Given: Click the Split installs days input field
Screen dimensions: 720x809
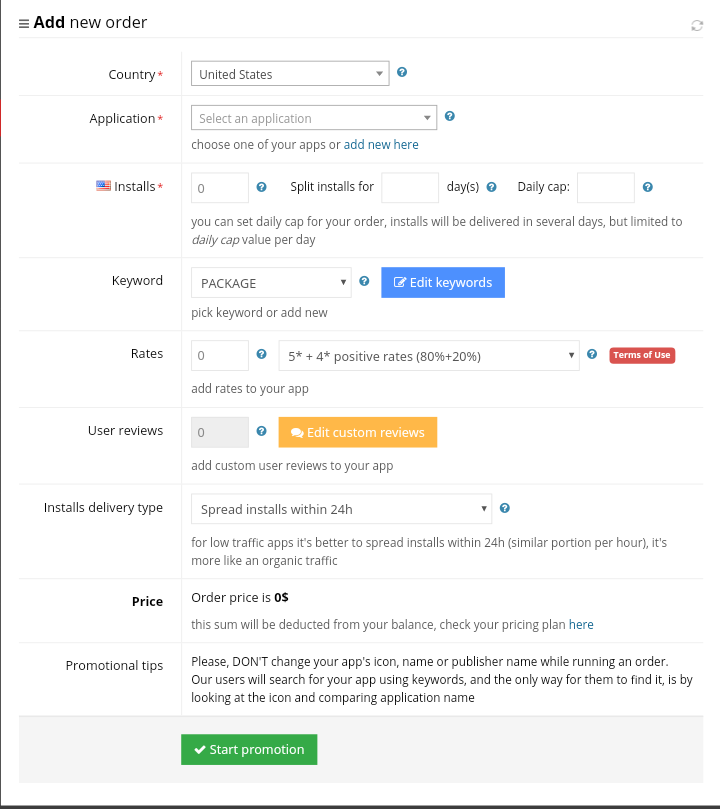Looking at the screenshot, I should tap(410, 187).
